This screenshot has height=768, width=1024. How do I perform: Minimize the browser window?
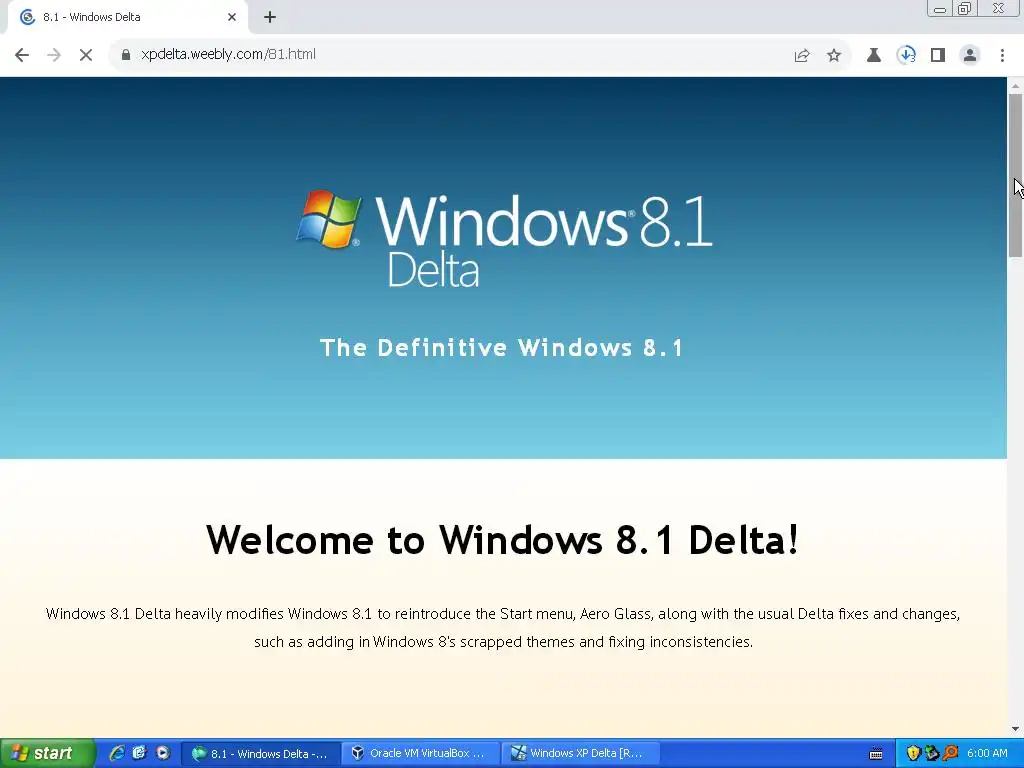point(940,8)
